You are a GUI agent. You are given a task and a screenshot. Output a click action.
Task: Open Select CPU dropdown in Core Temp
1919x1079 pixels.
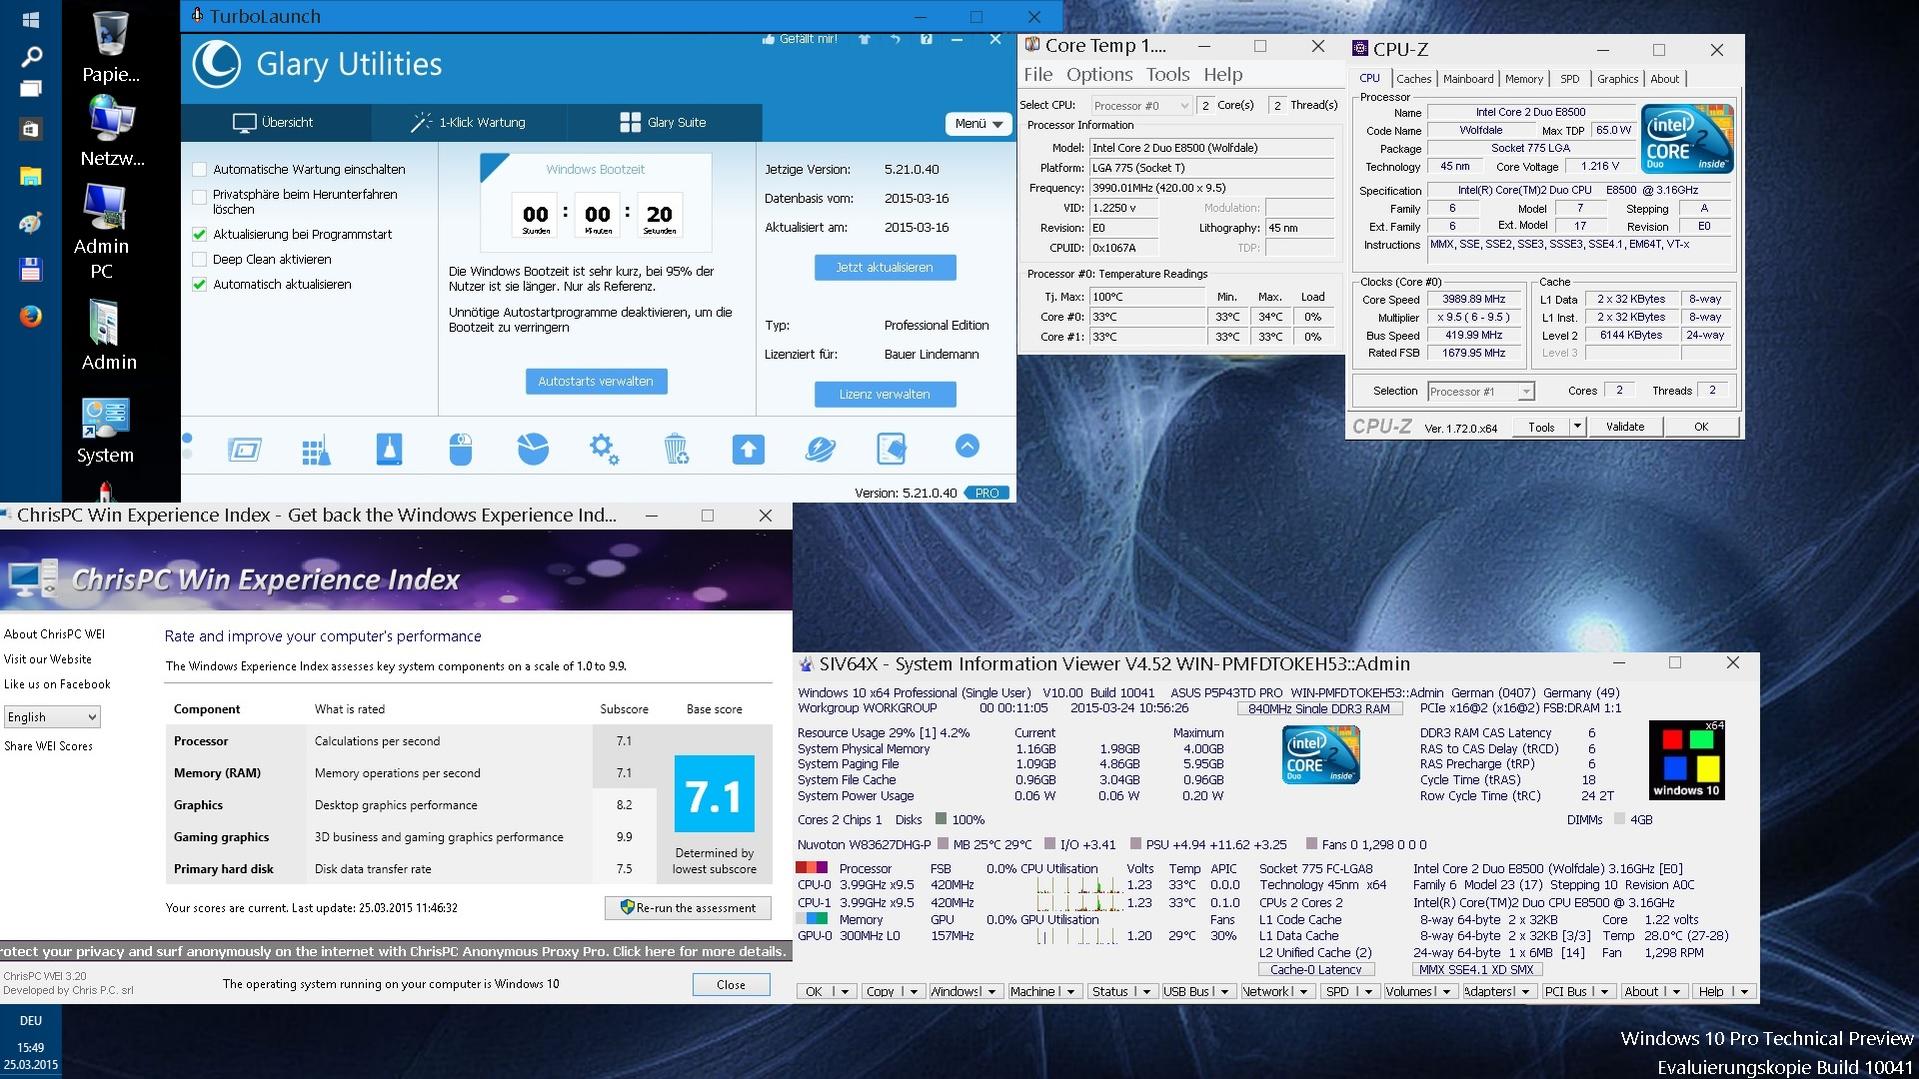click(x=1141, y=105)
